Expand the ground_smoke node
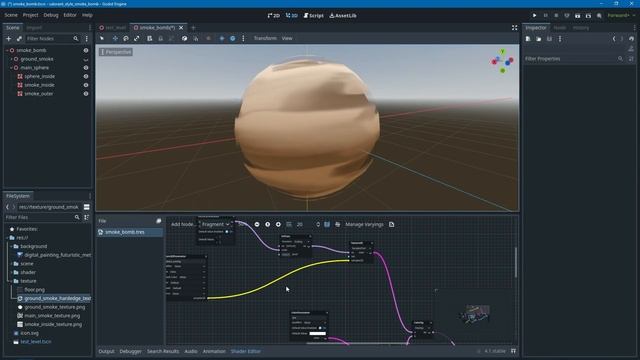Viewport: 640px width, 360px height. (11, 59)
